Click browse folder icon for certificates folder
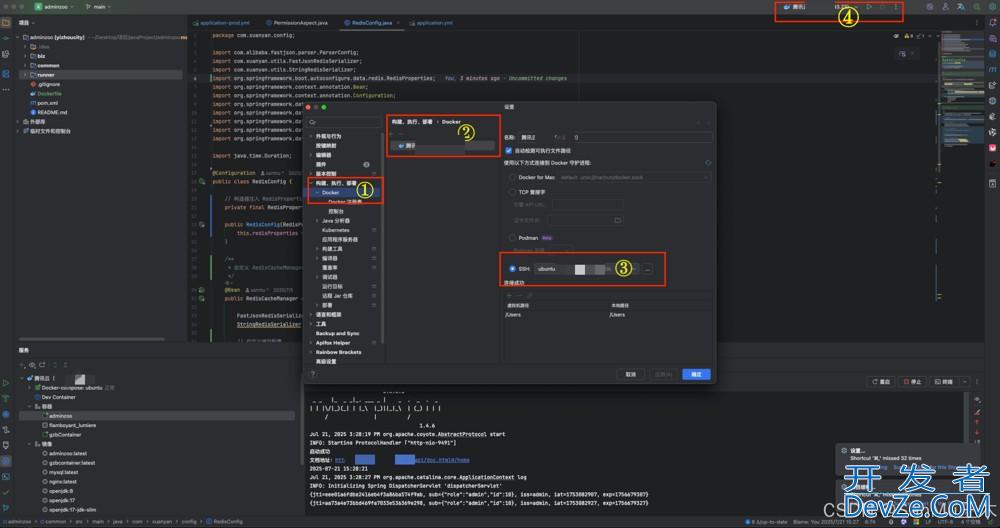The width and height of the screenshot is (1000, 528). click(617, 220)
